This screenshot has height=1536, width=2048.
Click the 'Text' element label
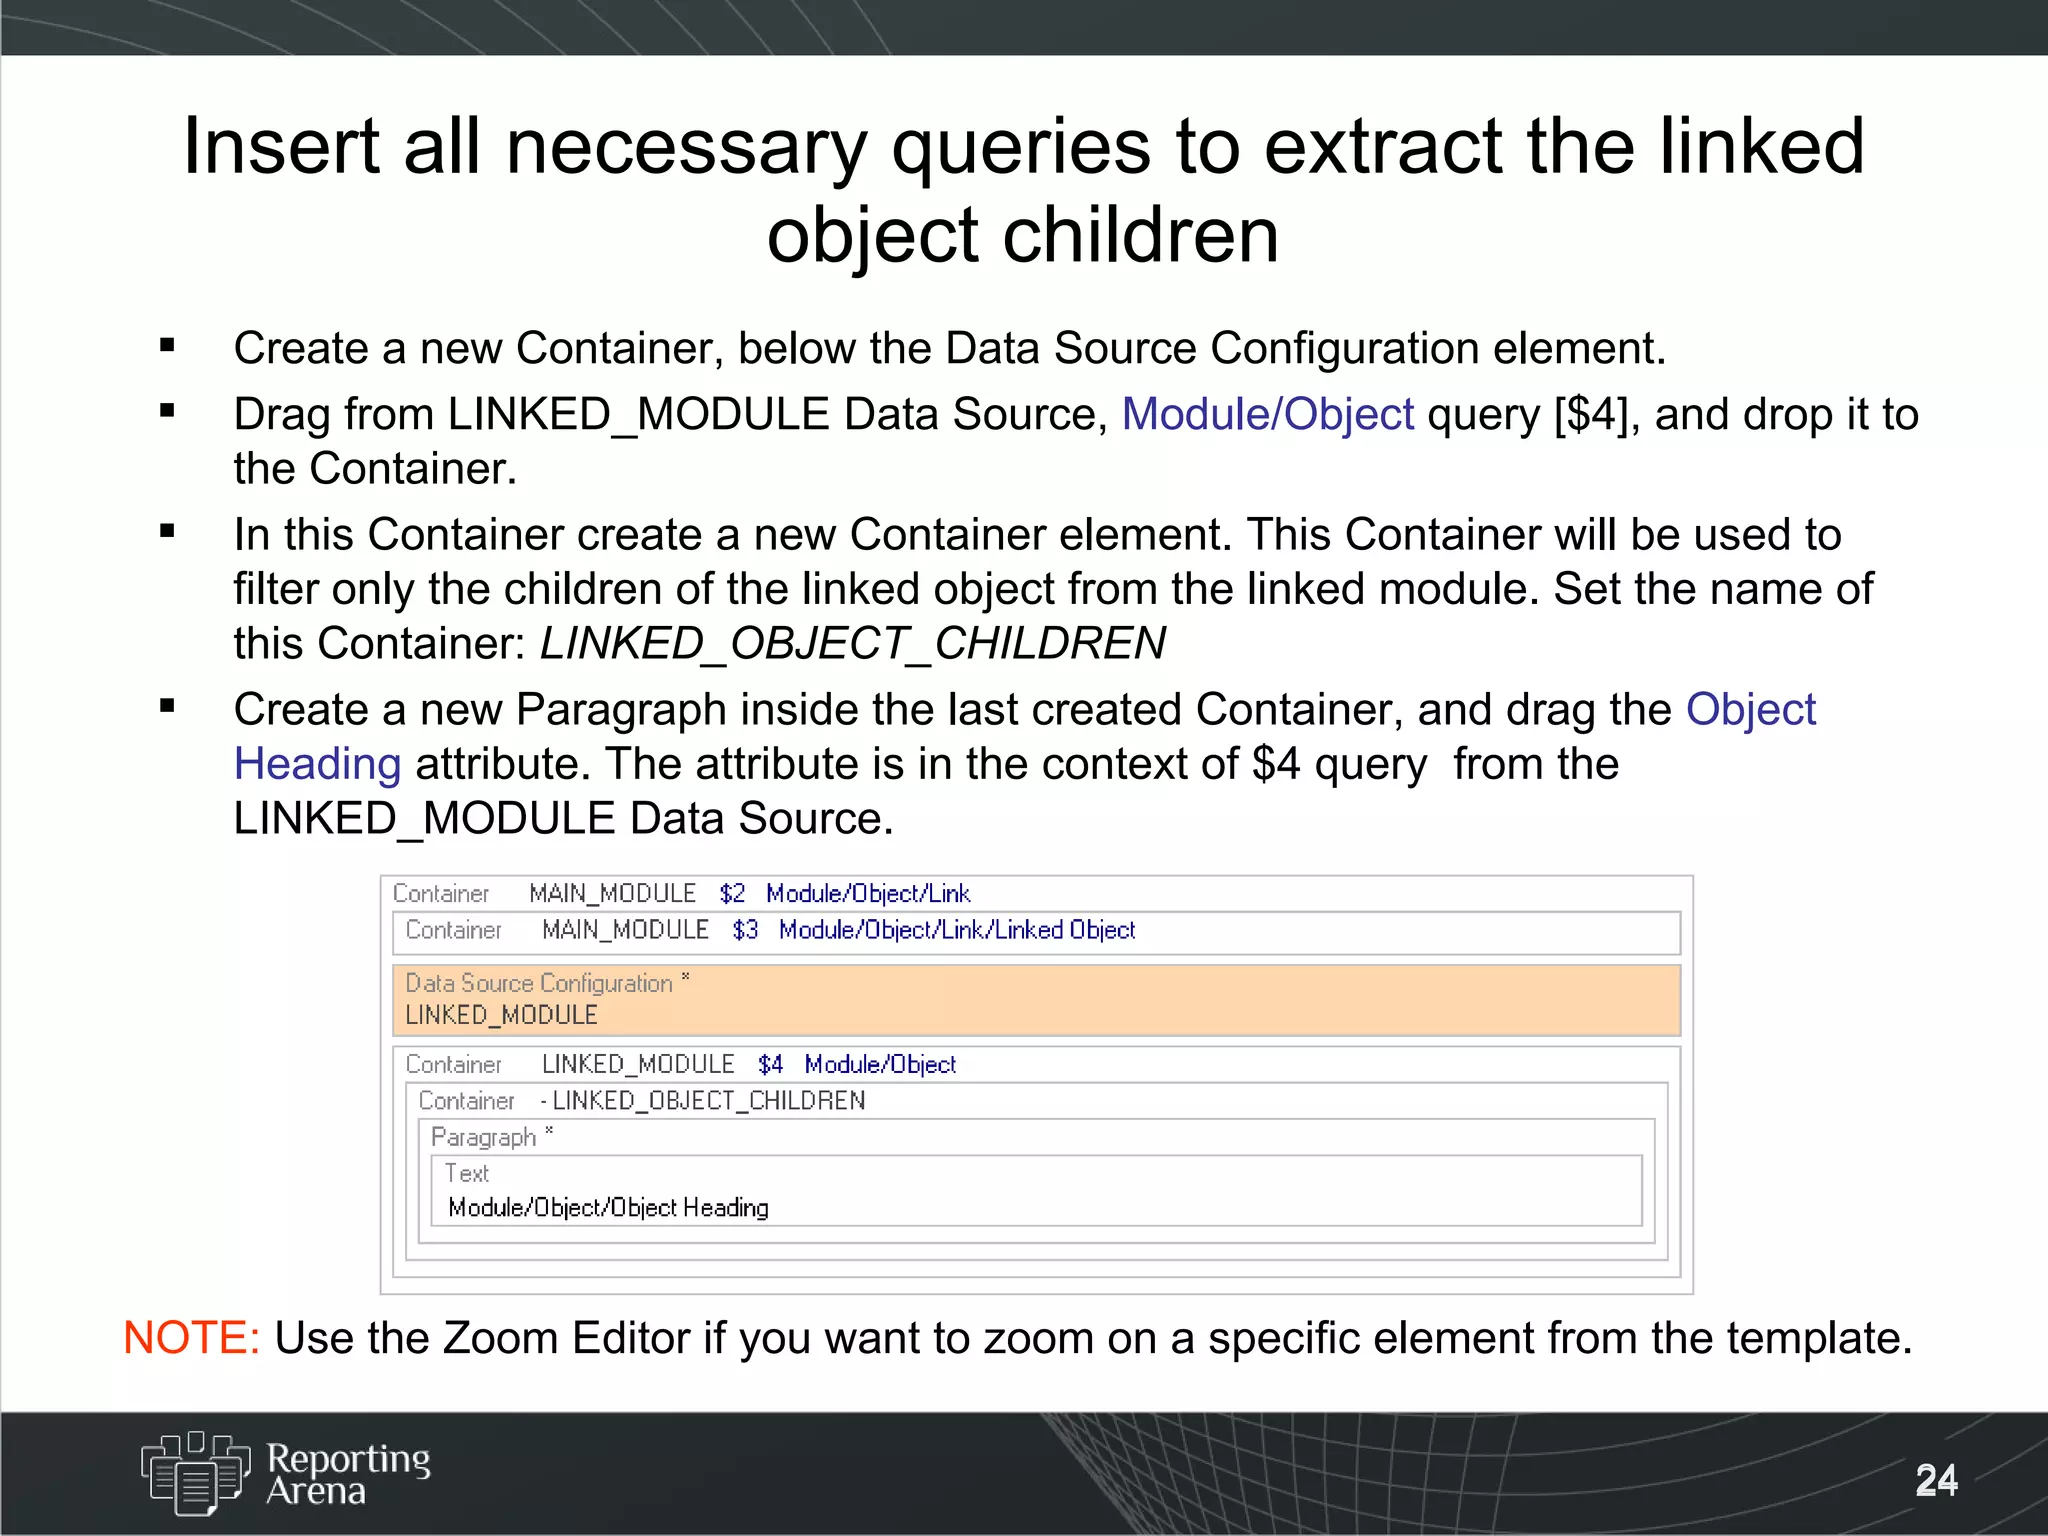pyautogui.click(x=466, y=1173)
